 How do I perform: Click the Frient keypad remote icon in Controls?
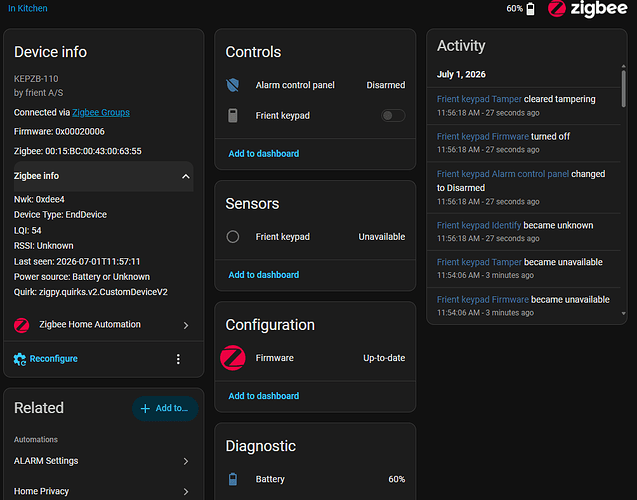click(x=232, y=116)
